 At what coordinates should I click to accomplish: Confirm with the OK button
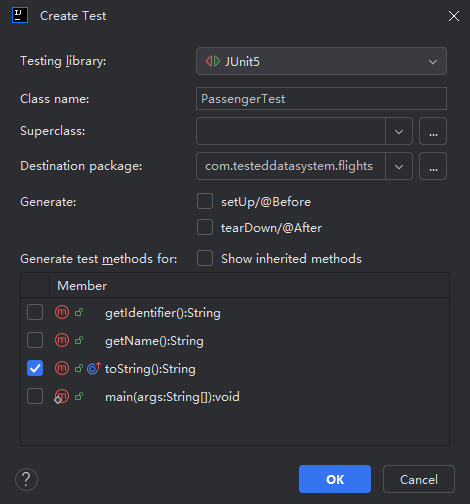click(x=335, y=479)
